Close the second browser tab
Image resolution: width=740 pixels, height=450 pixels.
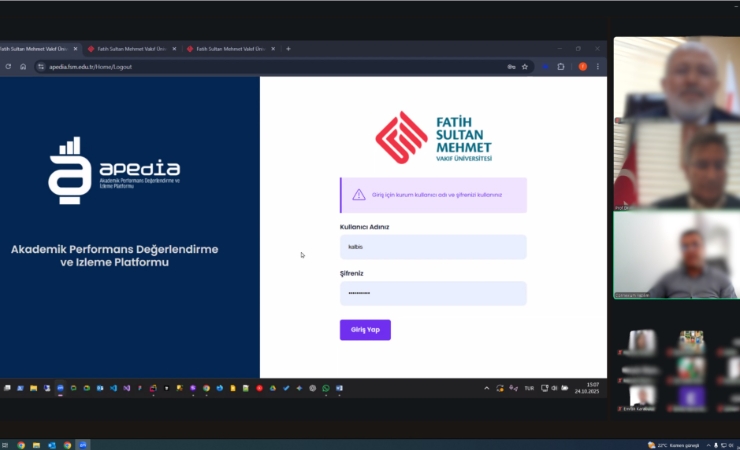174,48
